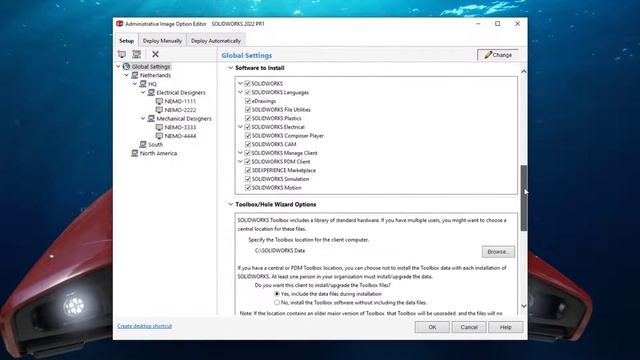
Task: Uncheck SOLIDWORKS Plastics checkbox
Action: 247,118
